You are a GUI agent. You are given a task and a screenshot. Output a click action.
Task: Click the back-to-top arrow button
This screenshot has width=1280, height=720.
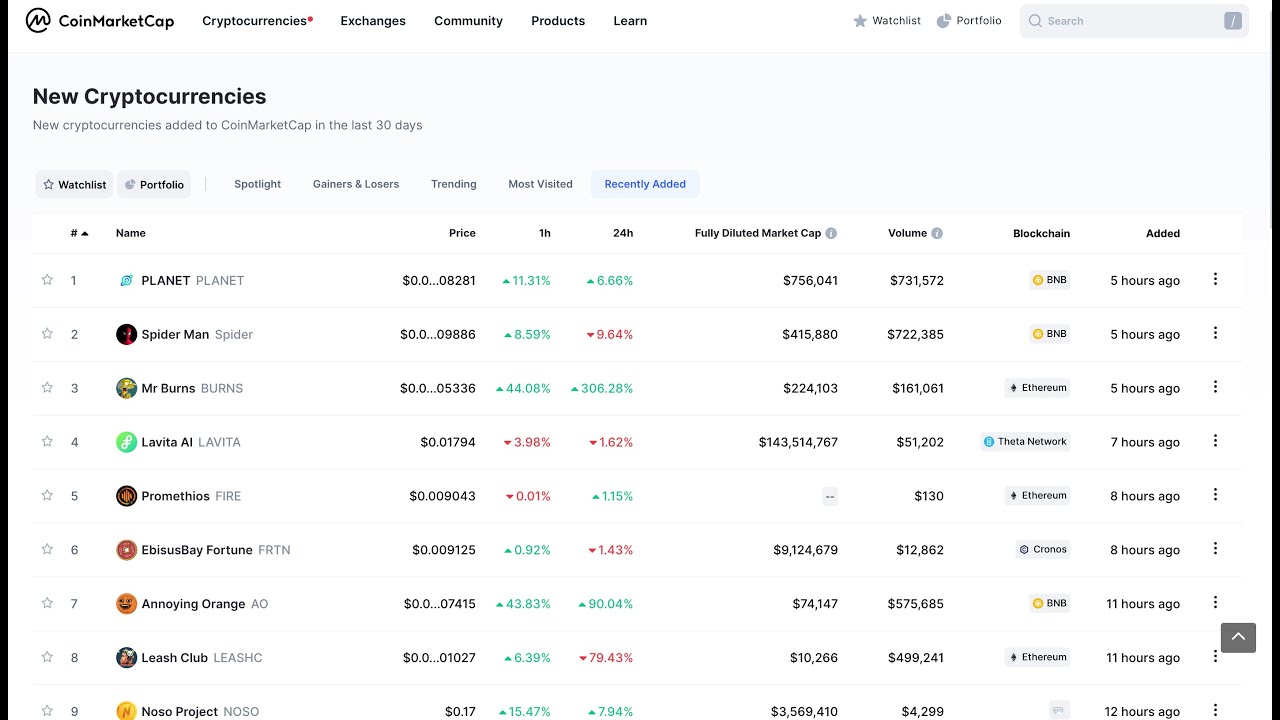(x=1238, y=637)
